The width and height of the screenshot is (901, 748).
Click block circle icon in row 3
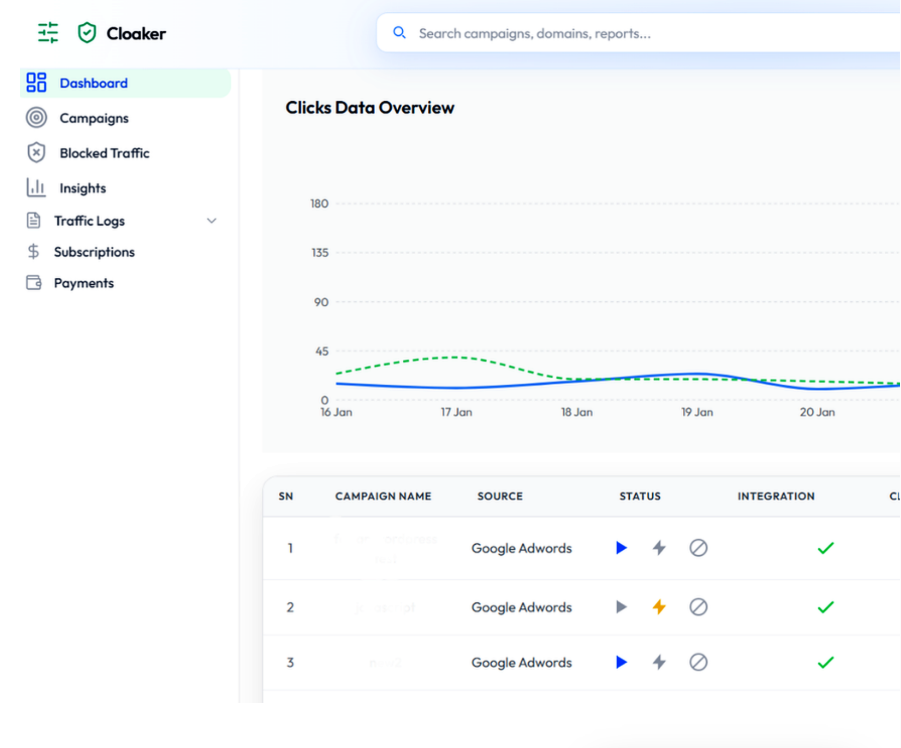(698, 662)
